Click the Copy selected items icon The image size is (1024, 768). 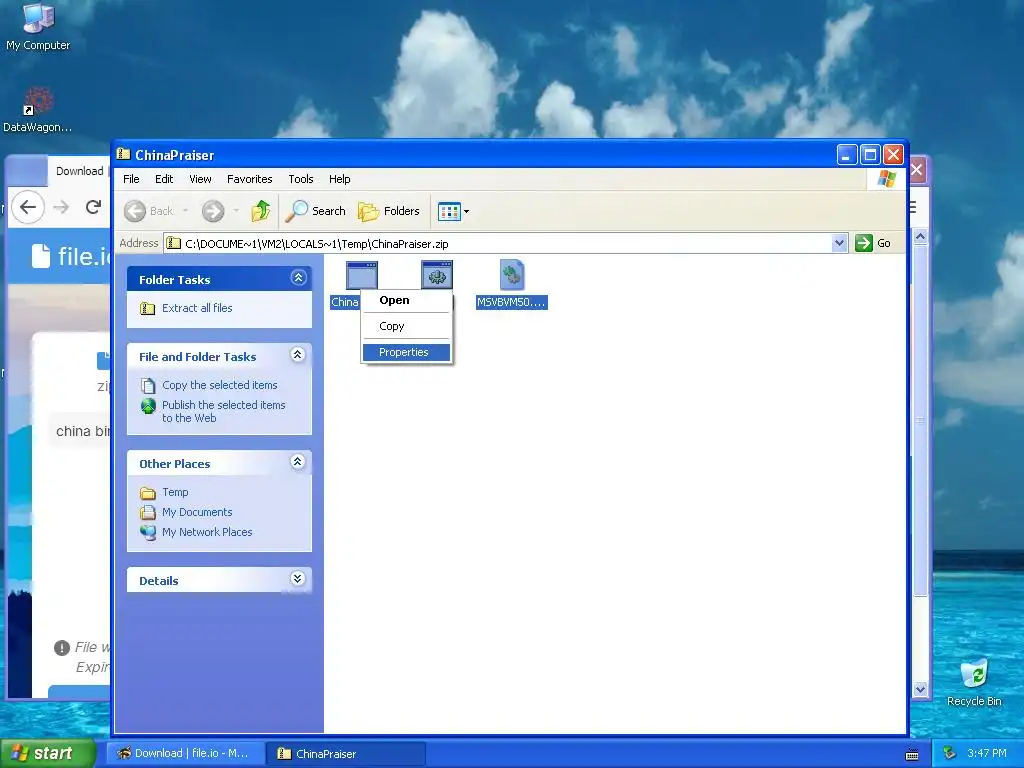(x=148, y=385)
